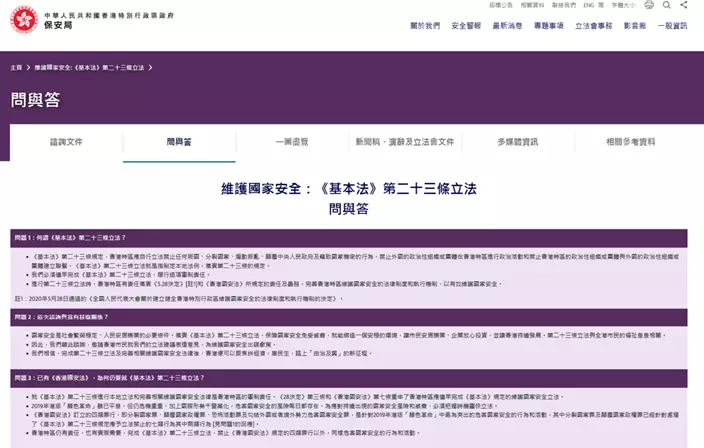Switch to the 一圖盡覽 tab
Image resolution: width=704 pixels, height=448 pixels.
point(292,142)
